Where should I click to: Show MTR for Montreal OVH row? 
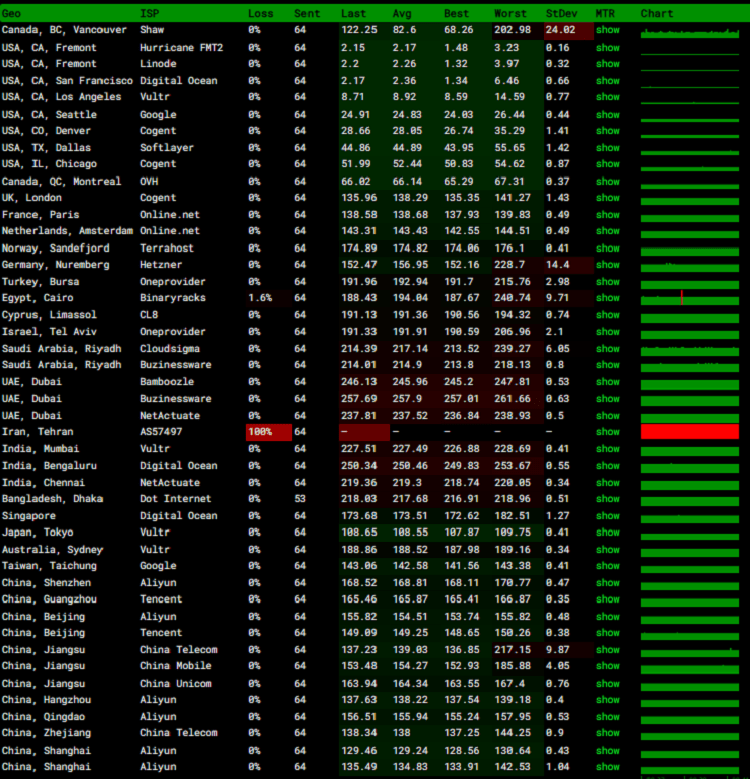tap(607, 182)
